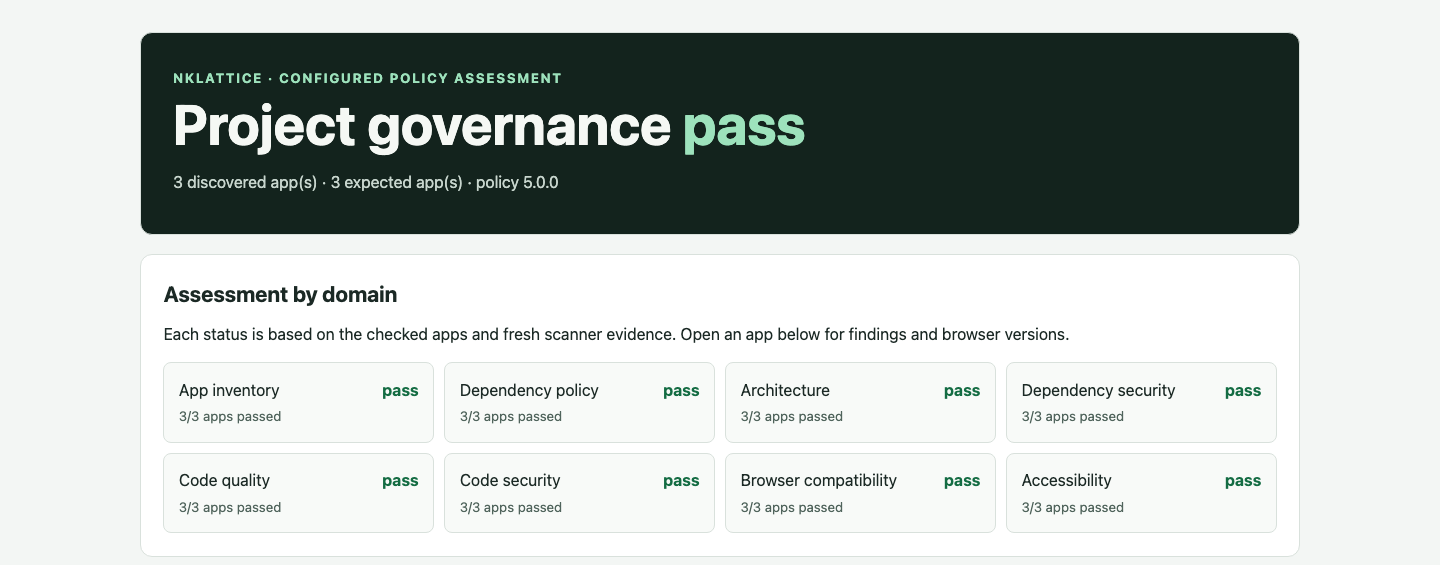This screenshot has height=565, width=1440.
Task: Click the pass status of Dependency policy
Action: pyautogui.click(x=681, y=391)
